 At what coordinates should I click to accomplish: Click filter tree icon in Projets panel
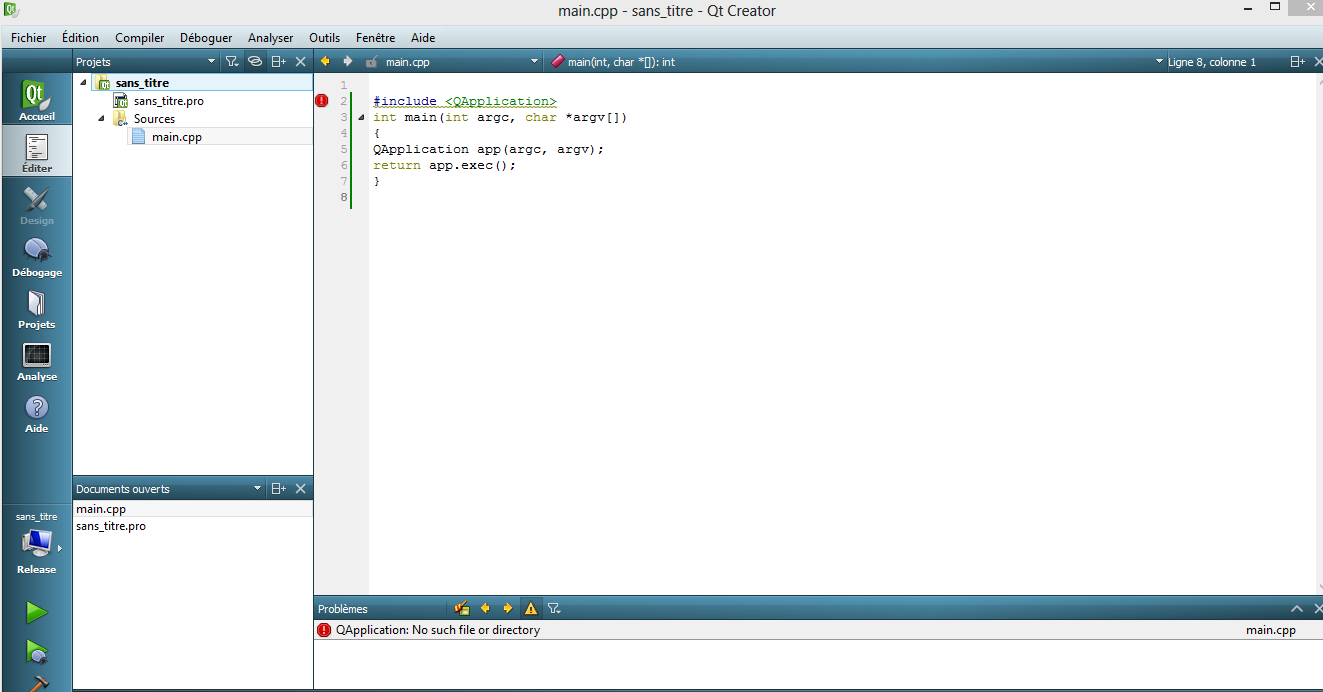pyautogui.click(x=232, y=62)
